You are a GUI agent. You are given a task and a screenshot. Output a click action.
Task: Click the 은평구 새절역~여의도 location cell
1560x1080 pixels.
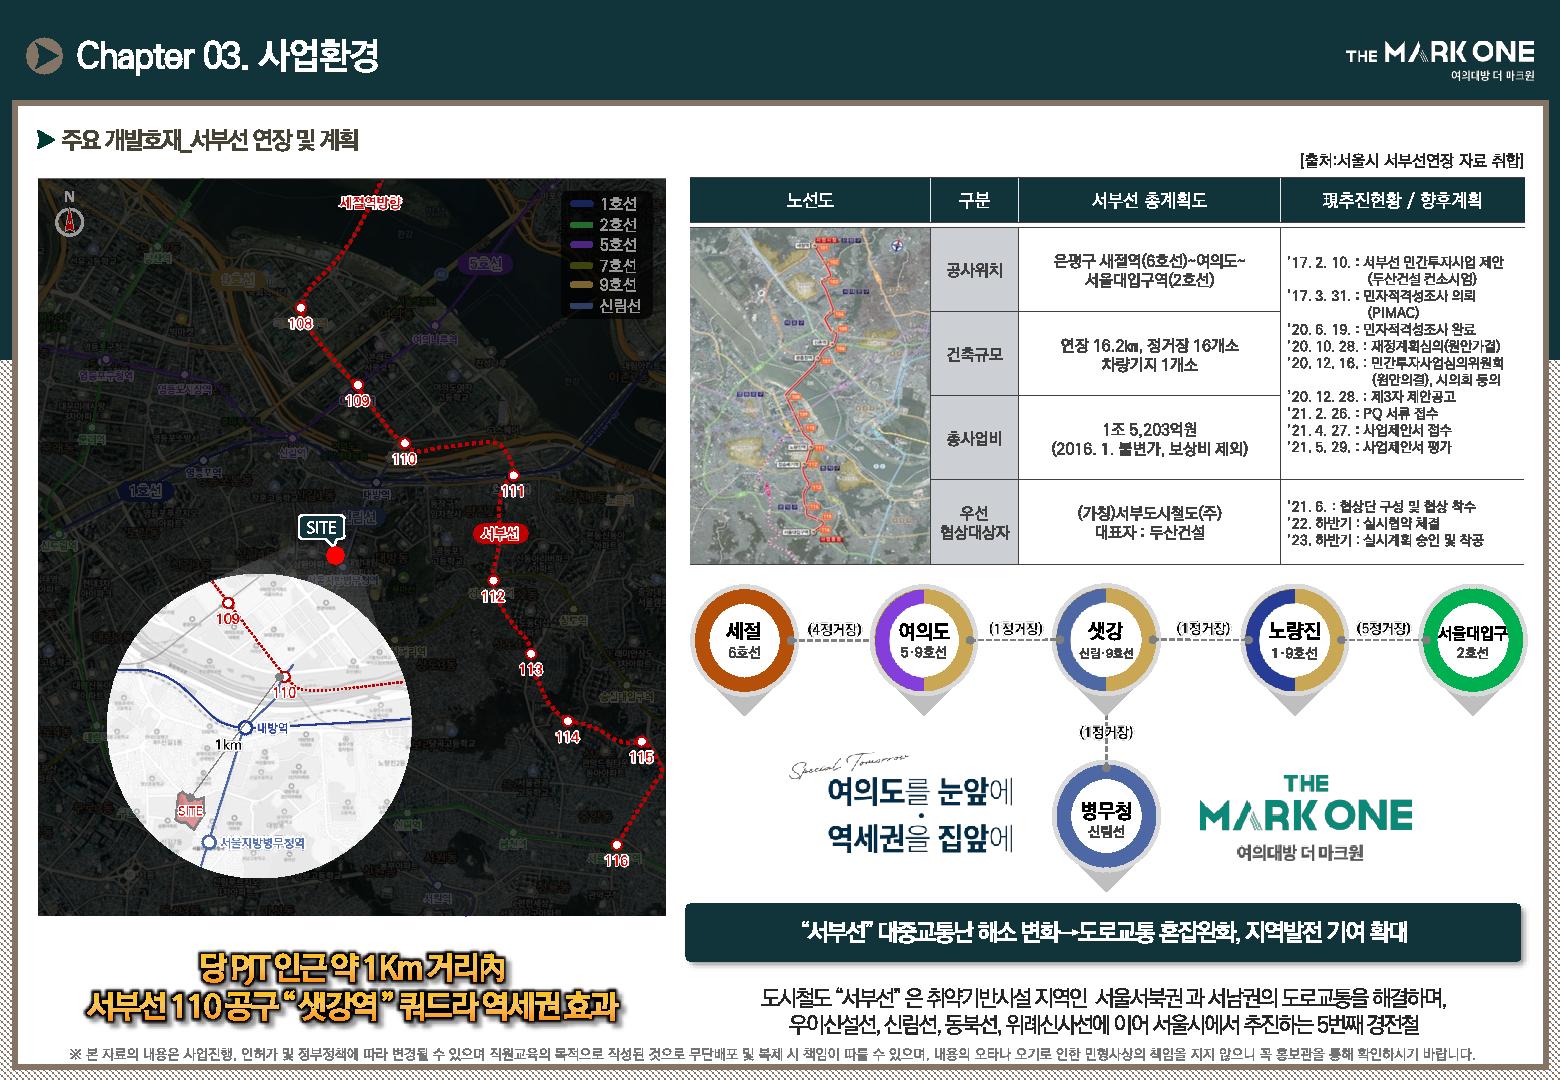point(1149,270)
